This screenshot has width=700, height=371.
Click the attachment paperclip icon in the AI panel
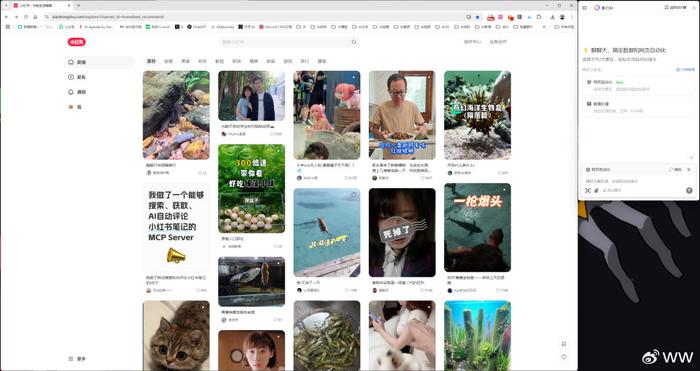pyautogui.click(x=596, y=191)
